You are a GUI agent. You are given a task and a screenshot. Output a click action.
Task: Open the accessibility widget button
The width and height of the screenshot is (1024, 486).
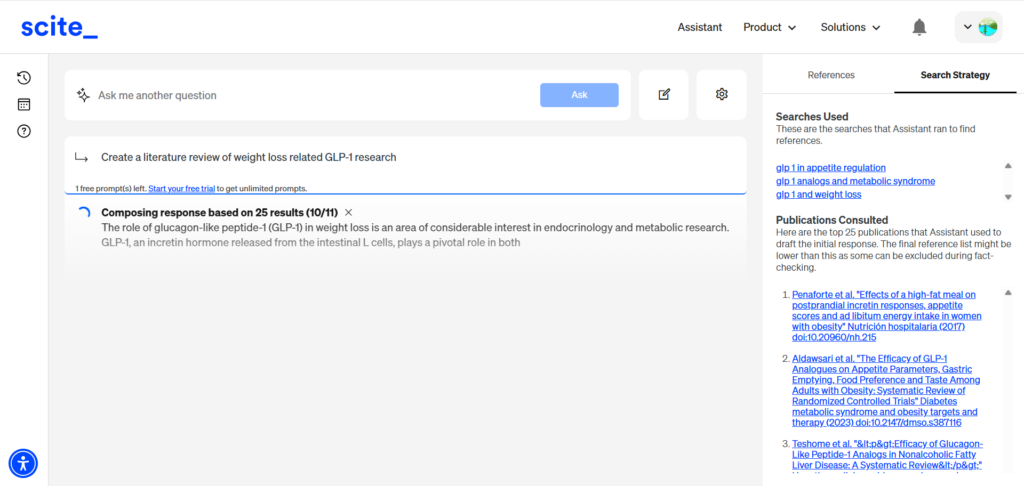24,463
